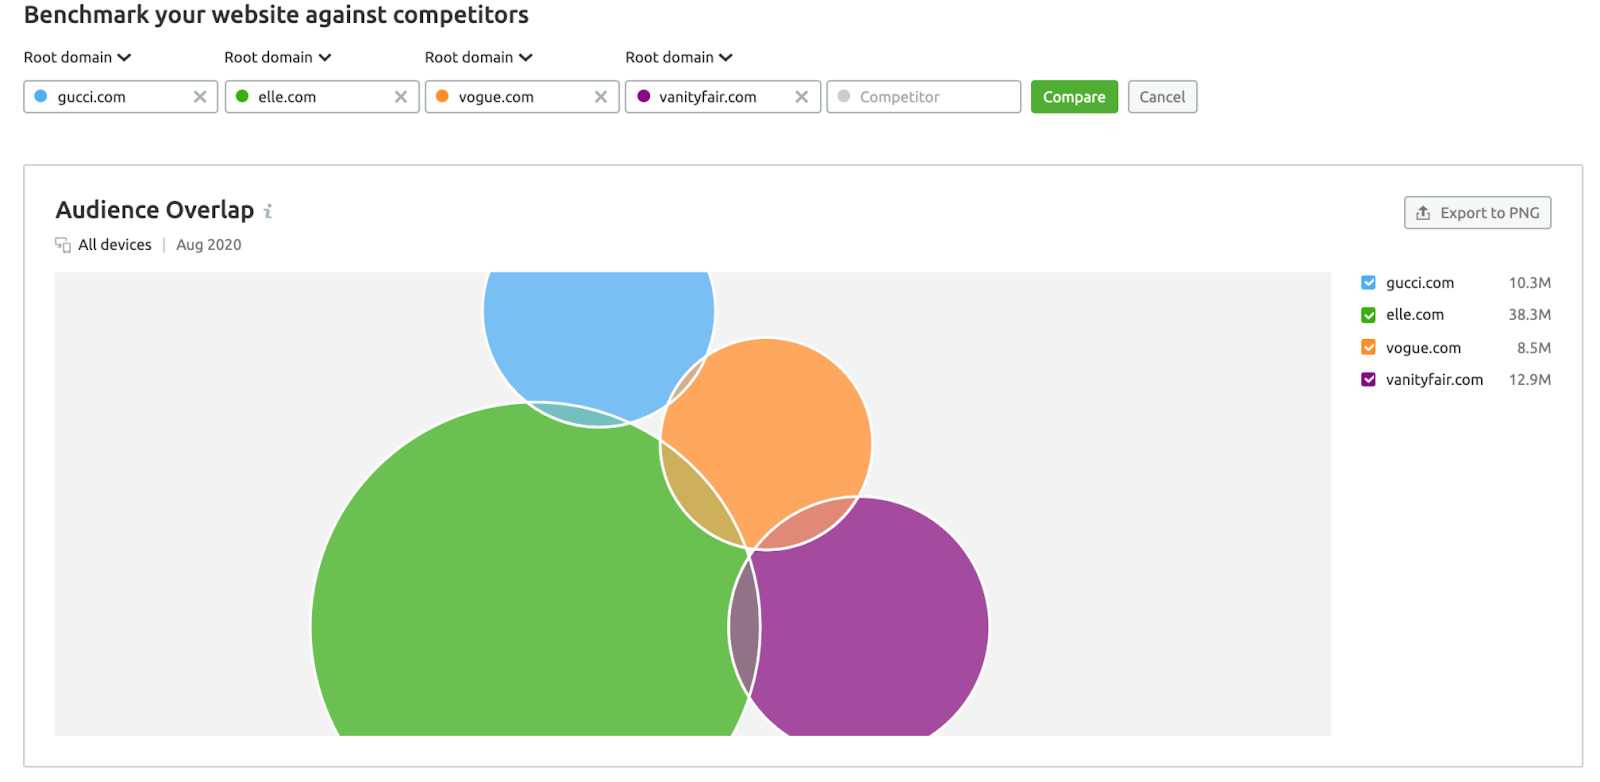
Task: Click the 12.9M value for vanityfair.com
Action: click(x=1530, y=380)
